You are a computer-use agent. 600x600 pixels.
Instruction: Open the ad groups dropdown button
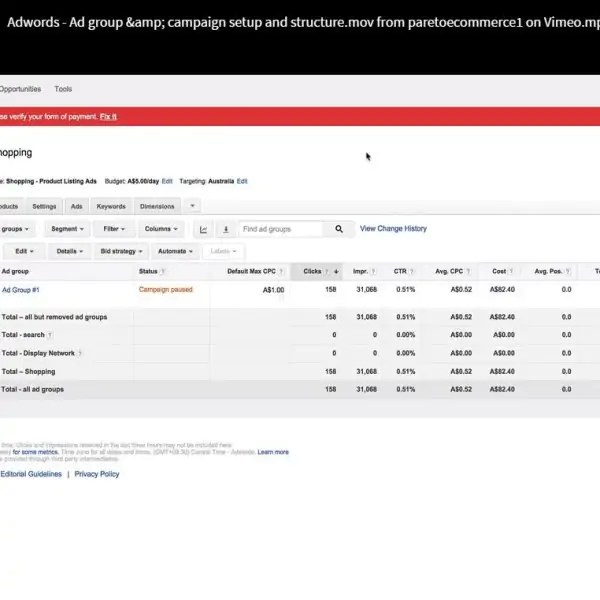15,229
